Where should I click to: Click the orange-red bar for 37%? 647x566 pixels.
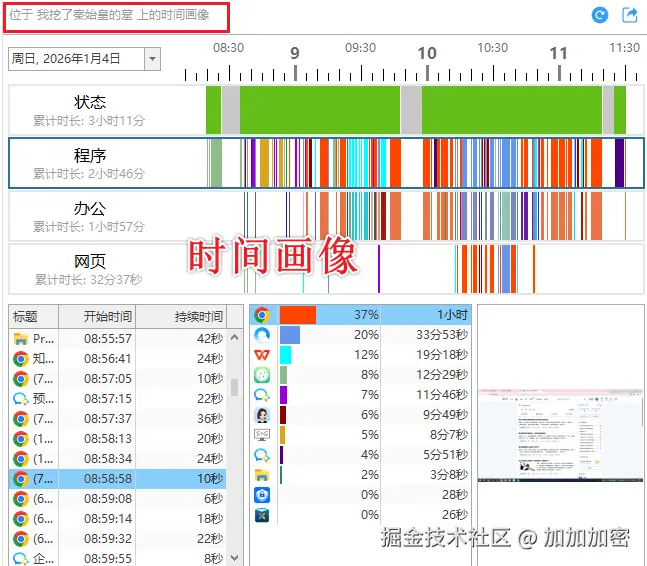coord(298,315)
